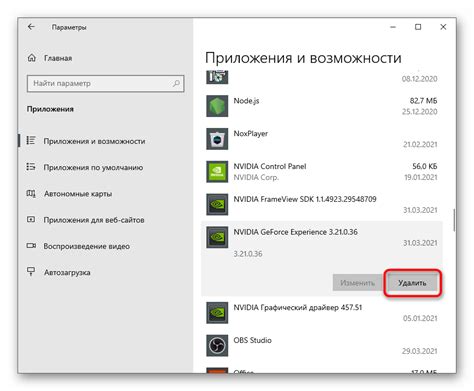474x391 pixels.
Task: Click the 21.02.2021 NoxPlayer date
Action: pyautogui.click(x=420, y=144)
